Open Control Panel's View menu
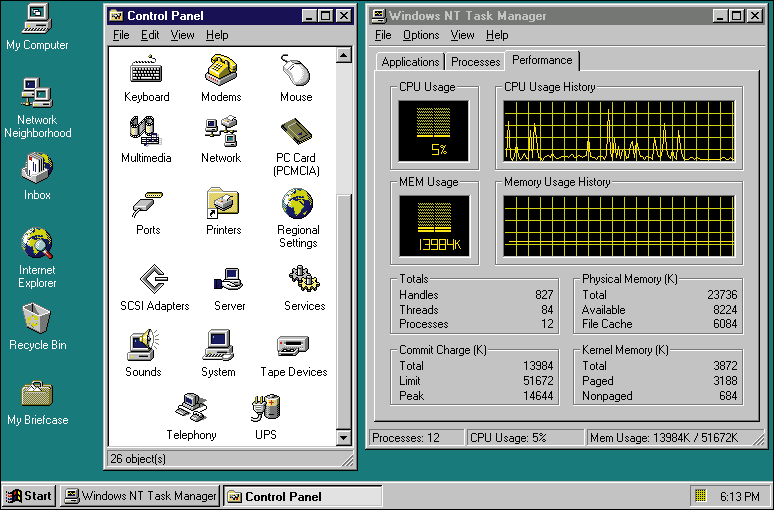Image resolution: width=774 pixels, height=510 pixels. tap(182, 35)
